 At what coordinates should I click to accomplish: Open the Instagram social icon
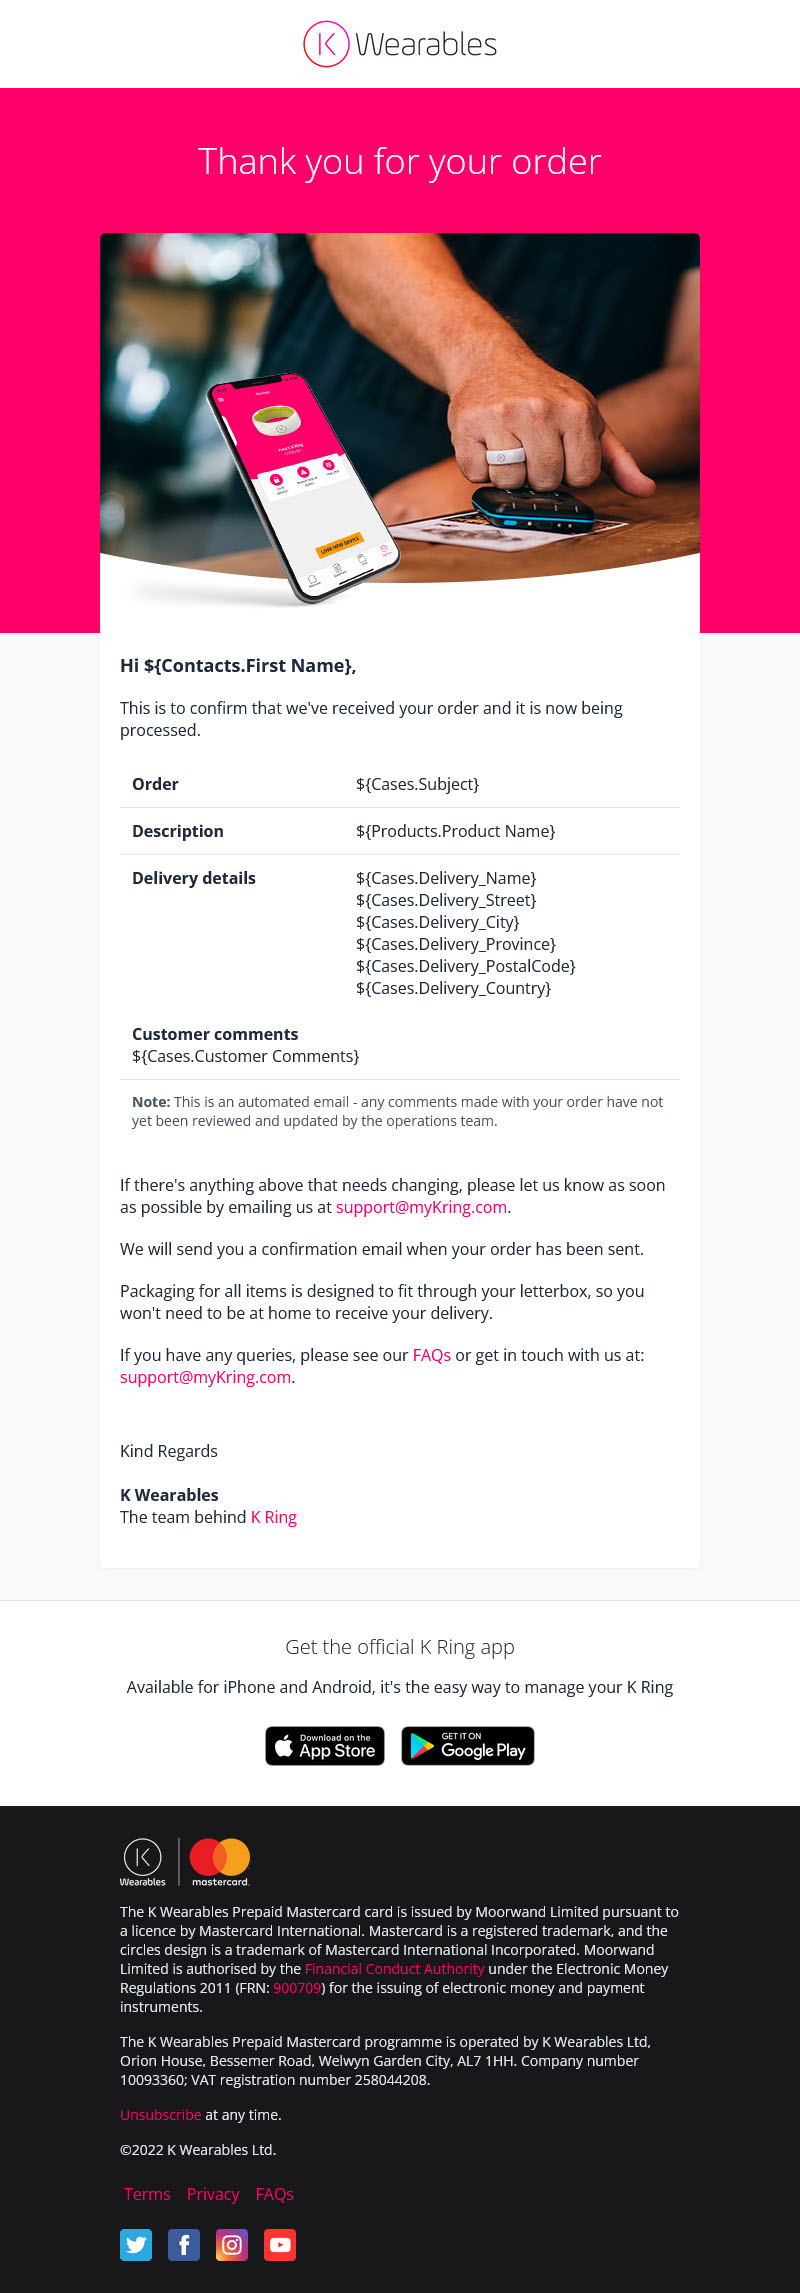click(232, 2244)
